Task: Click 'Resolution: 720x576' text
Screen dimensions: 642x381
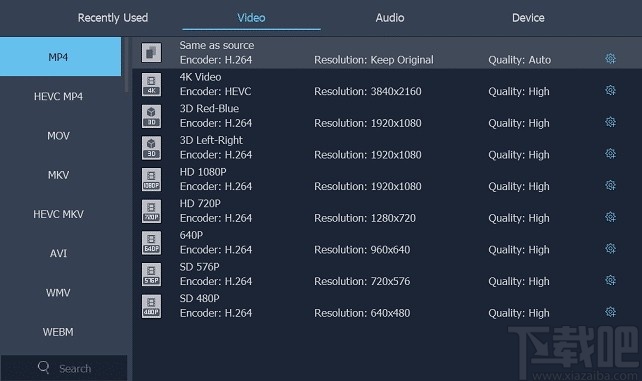Action: coord(362,282)
